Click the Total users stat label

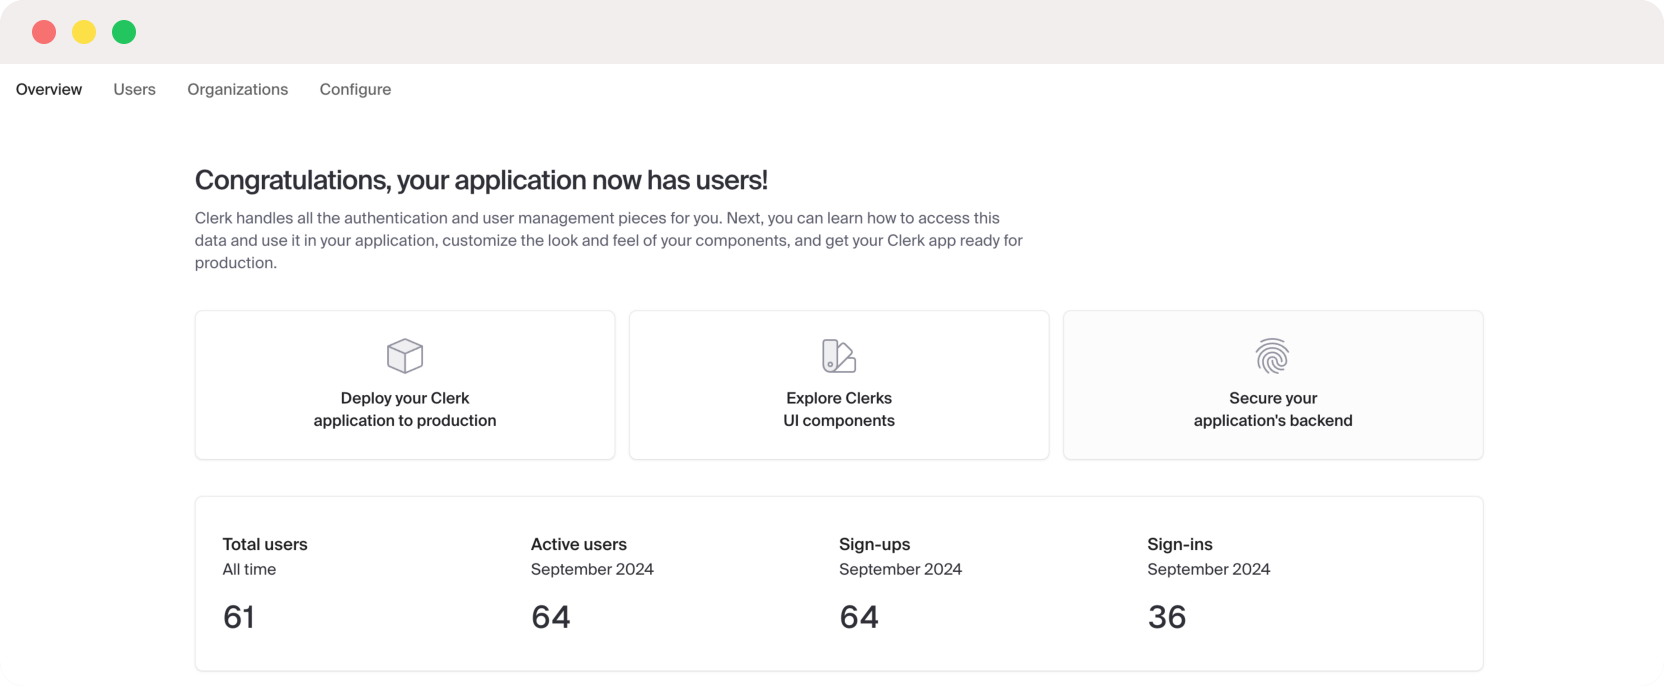pos(265,544)
